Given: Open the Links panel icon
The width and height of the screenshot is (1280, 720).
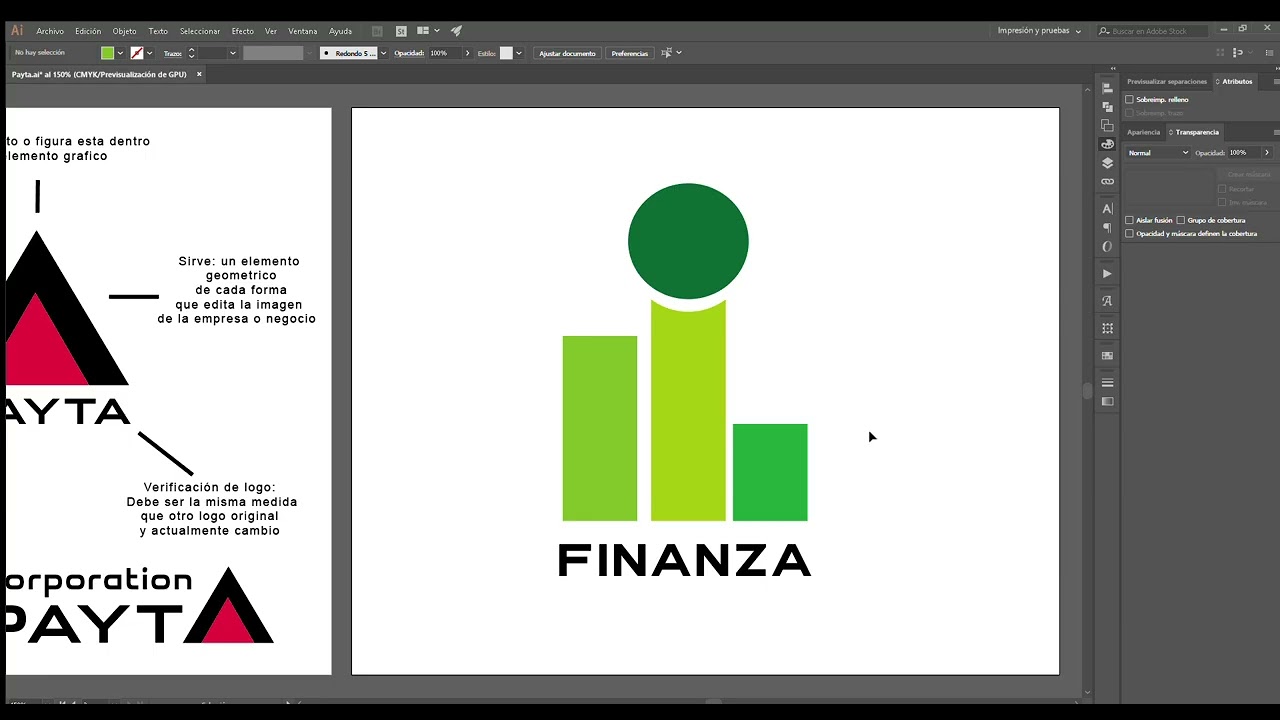Looking at the screenshot, I should 1107,182.
